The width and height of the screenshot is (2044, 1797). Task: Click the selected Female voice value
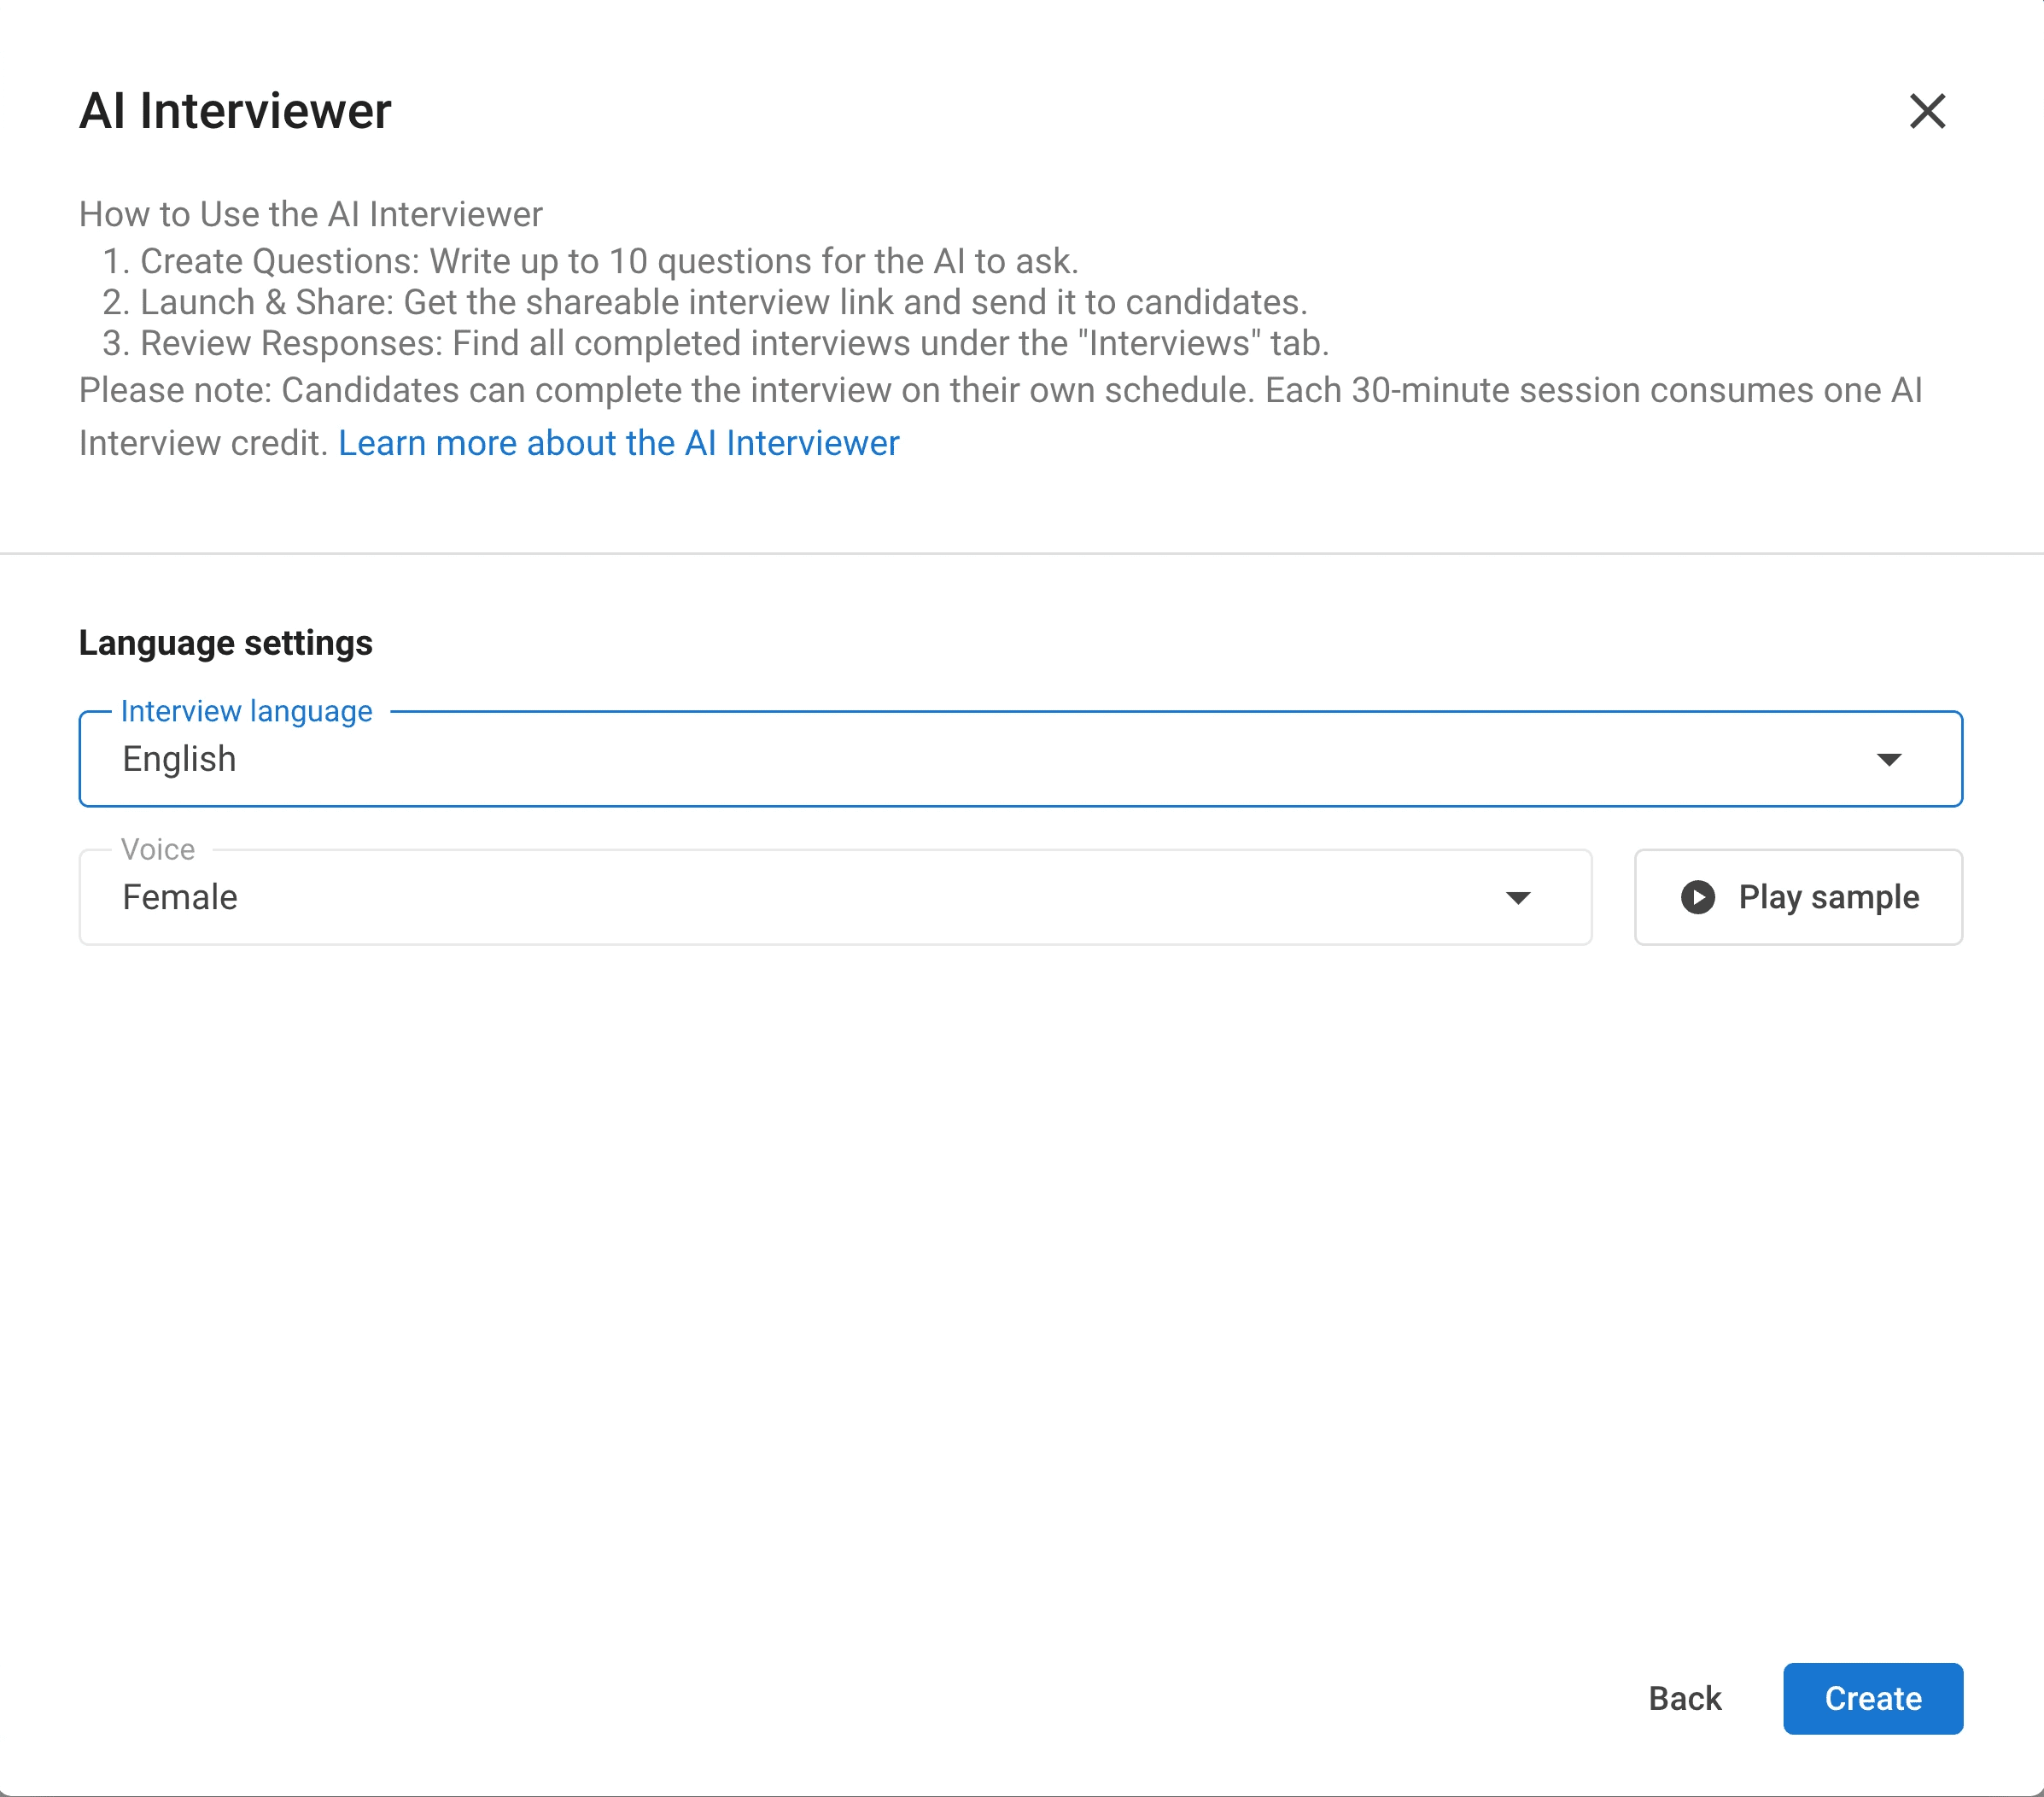coord(180,897)
